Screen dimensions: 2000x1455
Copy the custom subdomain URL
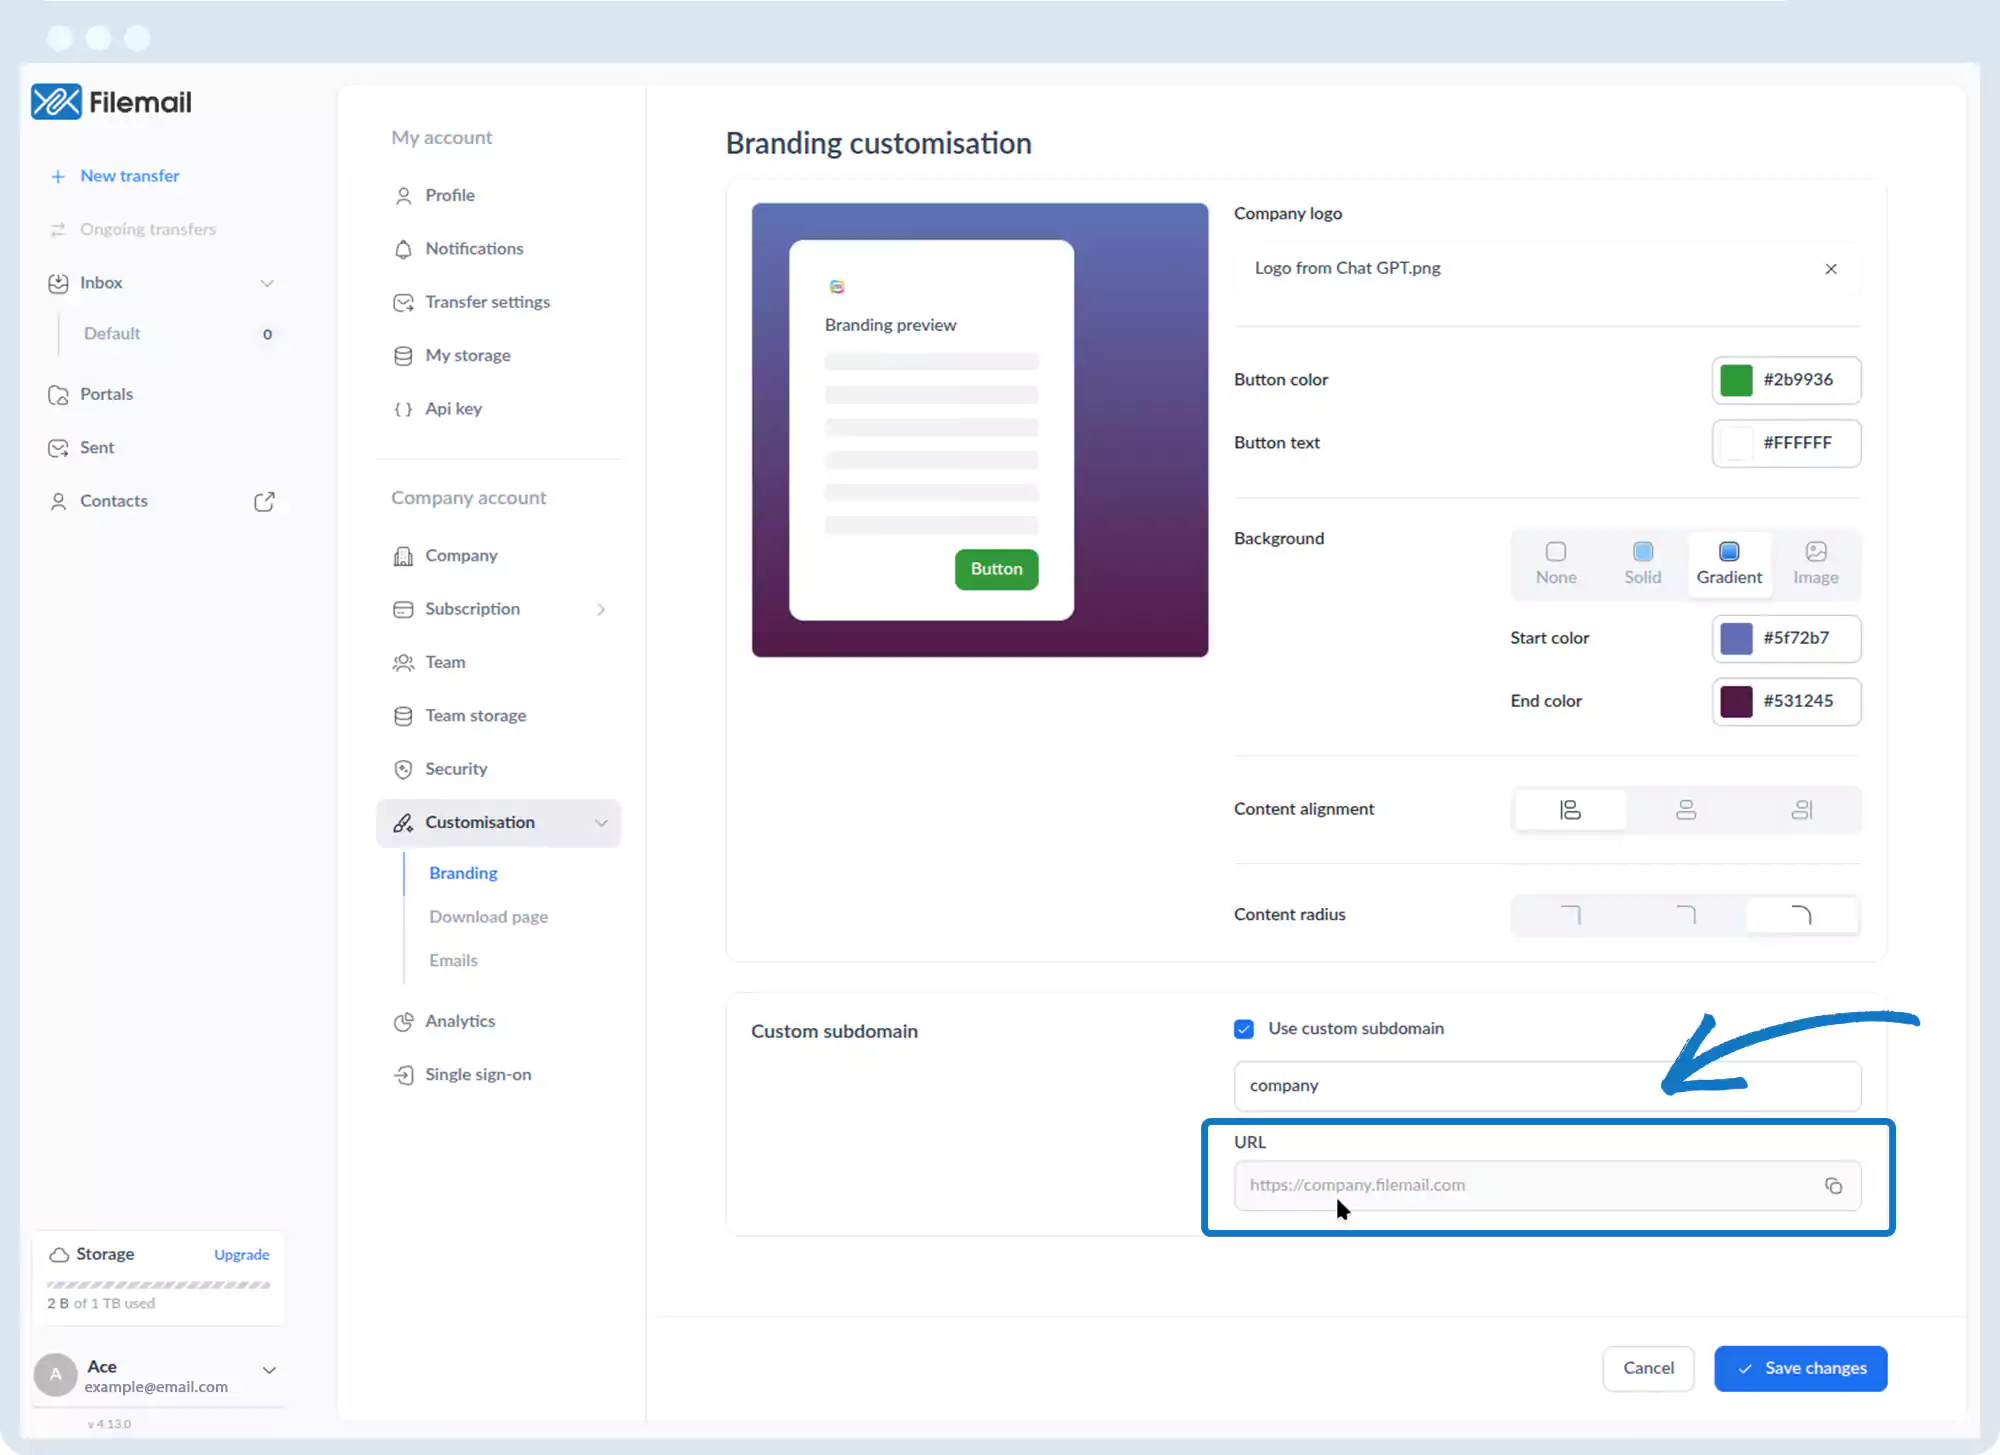[x=1833, y=1185]
